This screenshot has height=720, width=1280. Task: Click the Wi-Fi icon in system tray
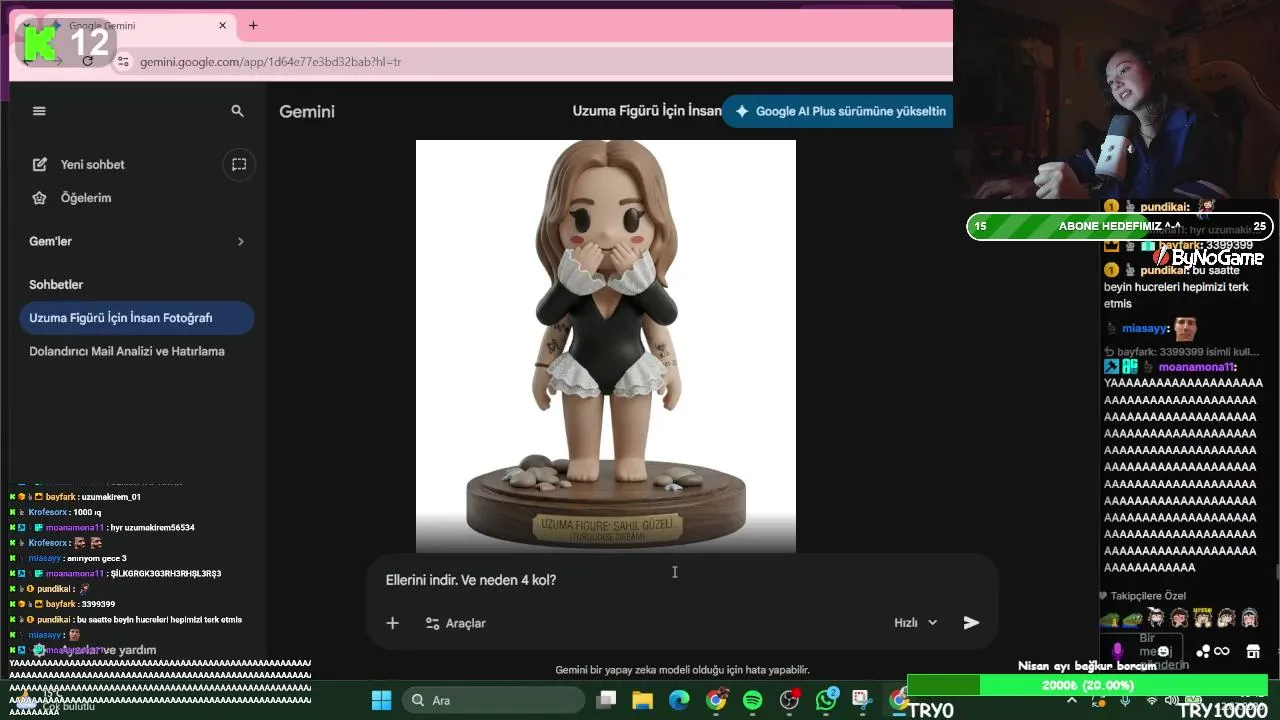click(1152, 700)
